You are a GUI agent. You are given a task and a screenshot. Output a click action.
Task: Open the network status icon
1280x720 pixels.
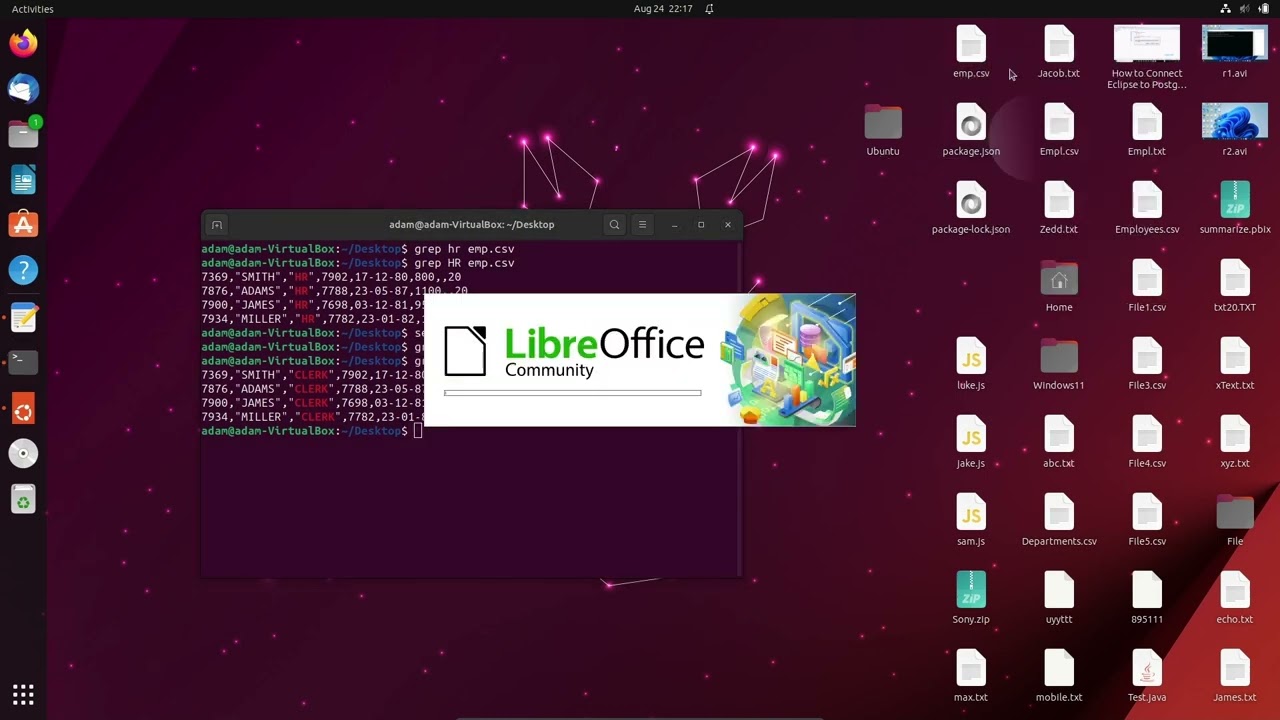click(x=1225, y=9)
